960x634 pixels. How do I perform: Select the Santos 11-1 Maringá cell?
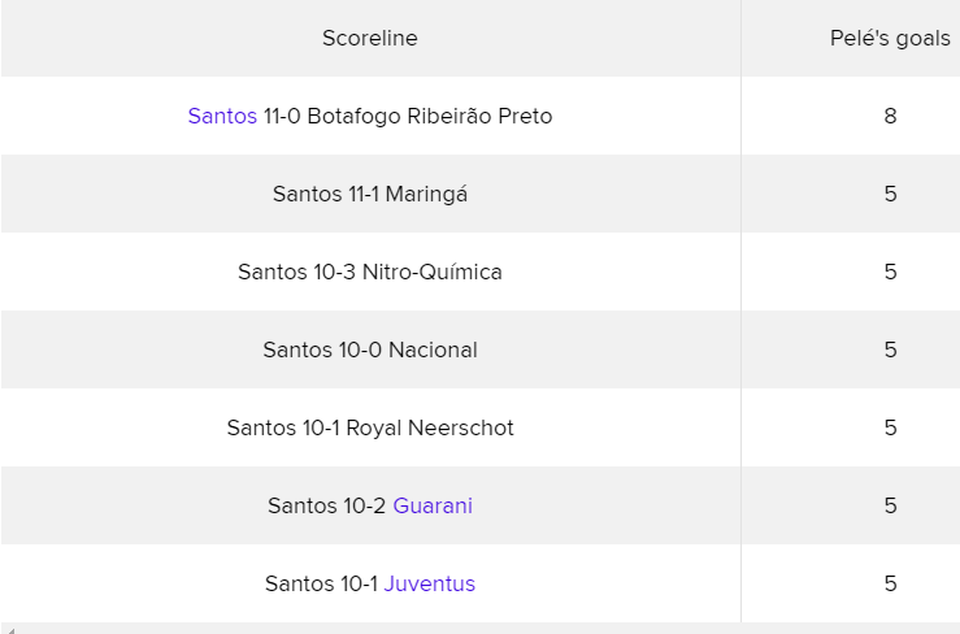click(370, 193)
